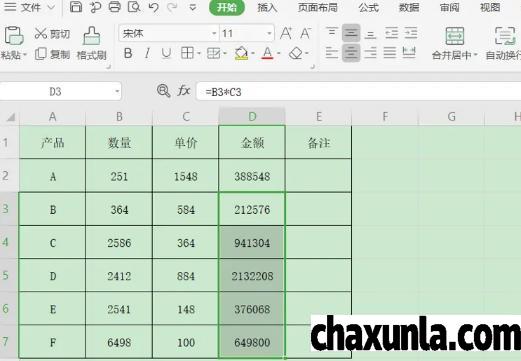Click the Undo arrow icon
Image resolution: width=521 pixels, height=361 pixels.
pos(153,7)
